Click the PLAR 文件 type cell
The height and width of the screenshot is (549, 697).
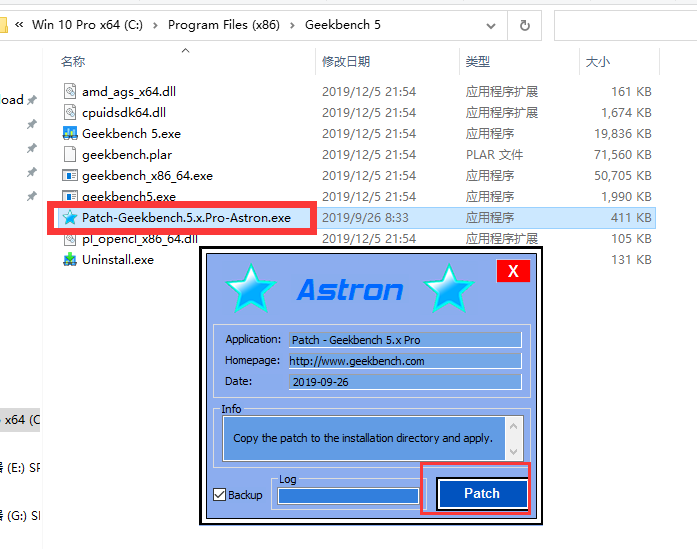click(x=494, y=154)
